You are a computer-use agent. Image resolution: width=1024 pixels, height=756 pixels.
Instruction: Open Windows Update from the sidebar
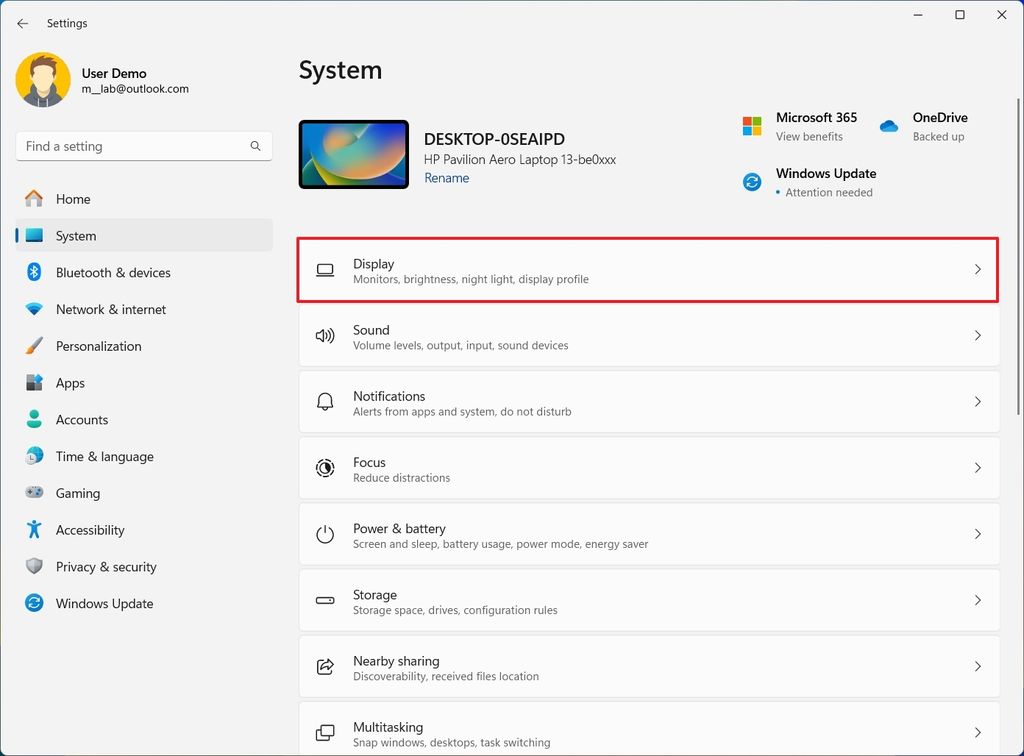[103, 603]
